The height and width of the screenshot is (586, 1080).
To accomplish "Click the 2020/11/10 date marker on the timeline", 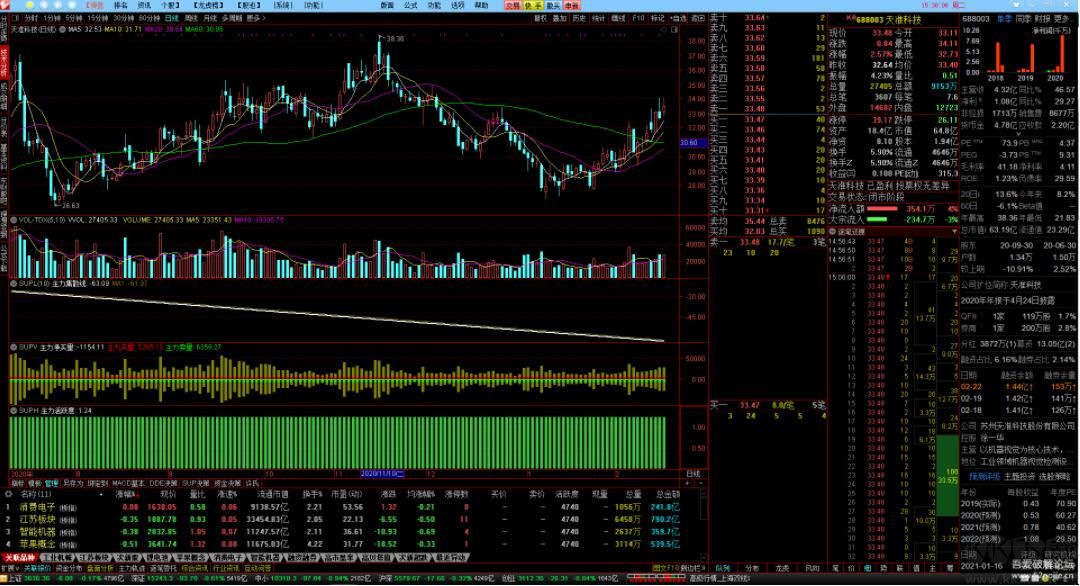I will click(x=383, y=474).
